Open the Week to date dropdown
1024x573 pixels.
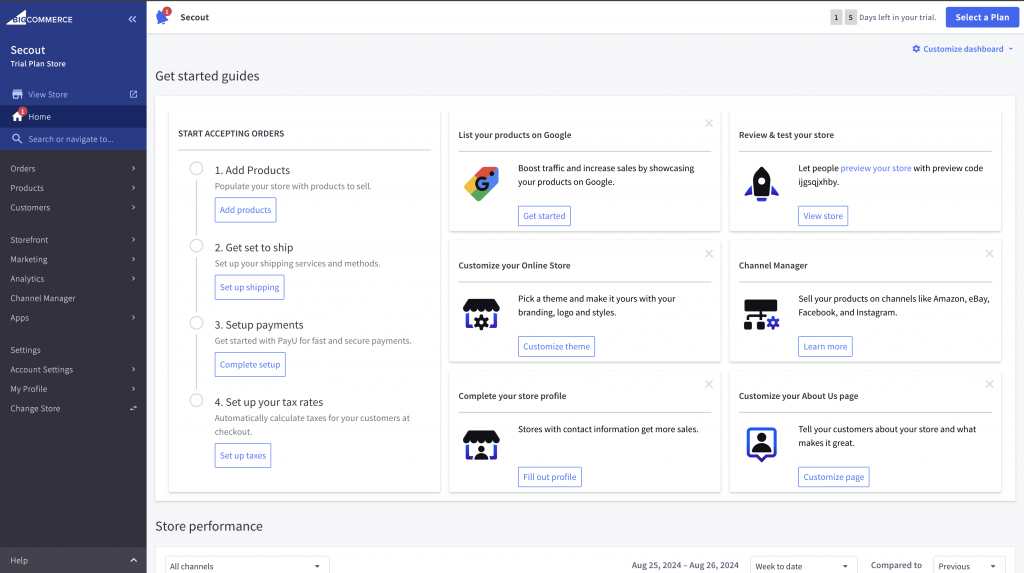pos(803,566)
